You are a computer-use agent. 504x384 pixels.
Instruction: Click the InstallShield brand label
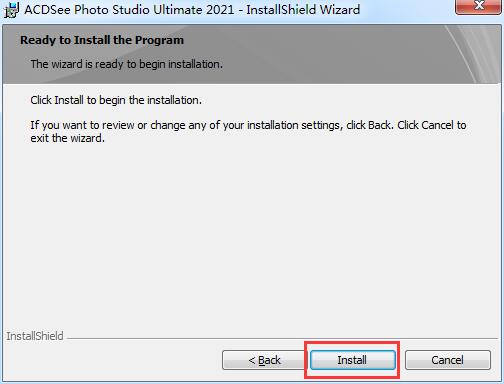(x=35, y=336)
